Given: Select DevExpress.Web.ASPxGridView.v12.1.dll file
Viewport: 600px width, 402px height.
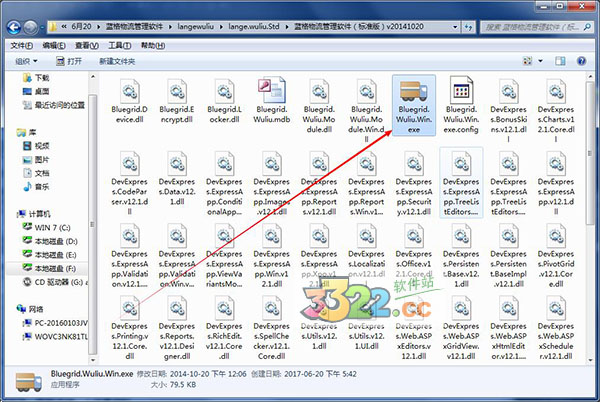Looking at the screenshot, I should (461, 328).
